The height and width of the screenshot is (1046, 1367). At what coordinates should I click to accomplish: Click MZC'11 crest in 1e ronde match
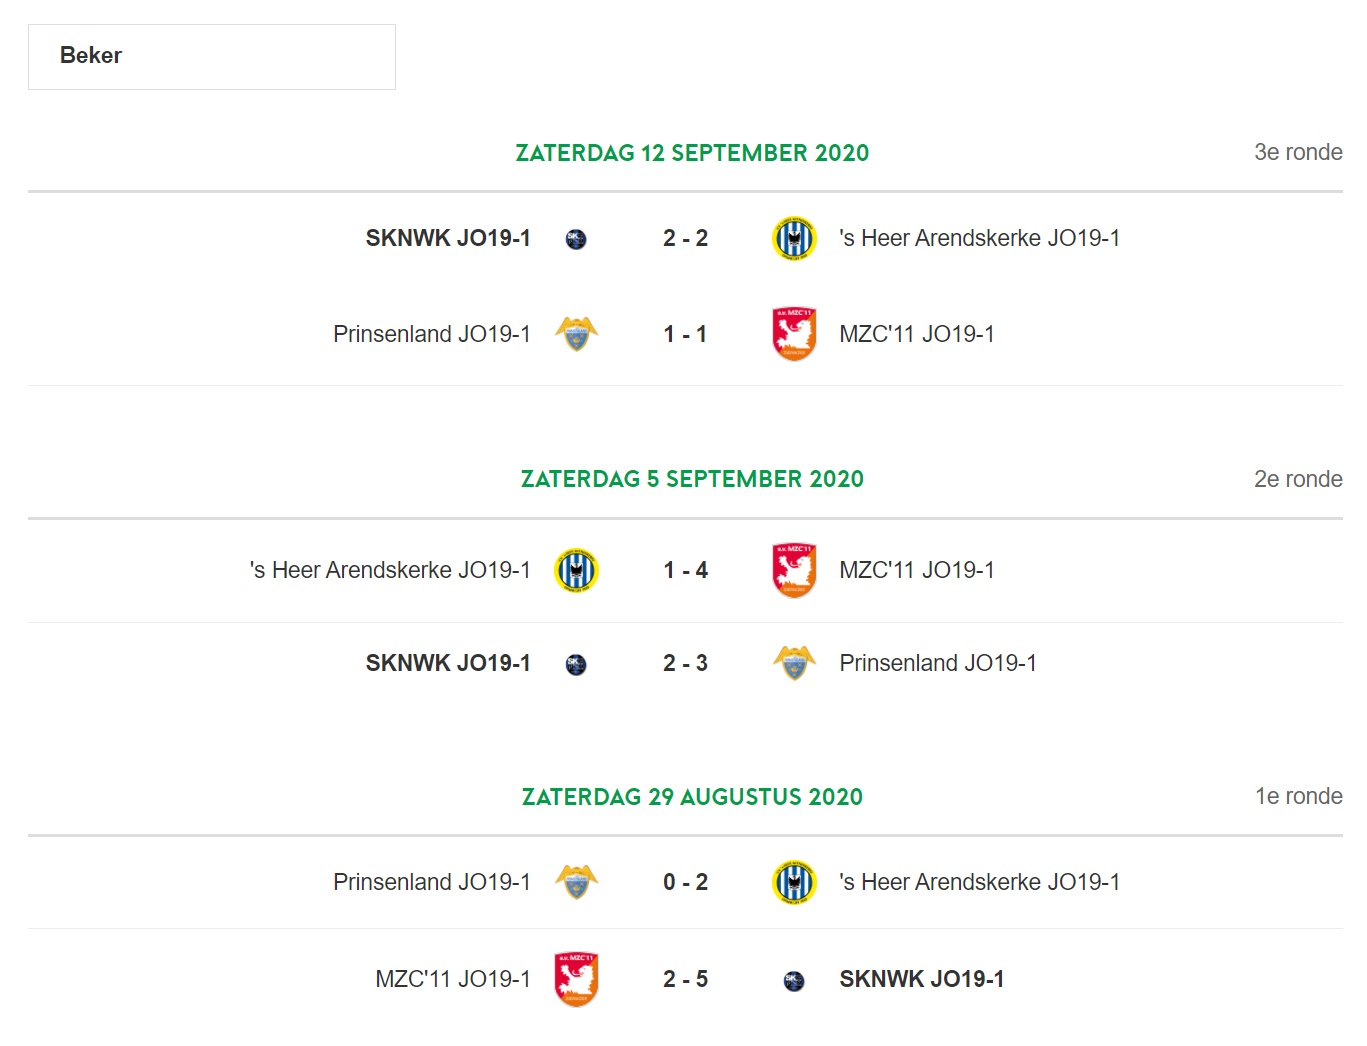[x=577, y=979]
